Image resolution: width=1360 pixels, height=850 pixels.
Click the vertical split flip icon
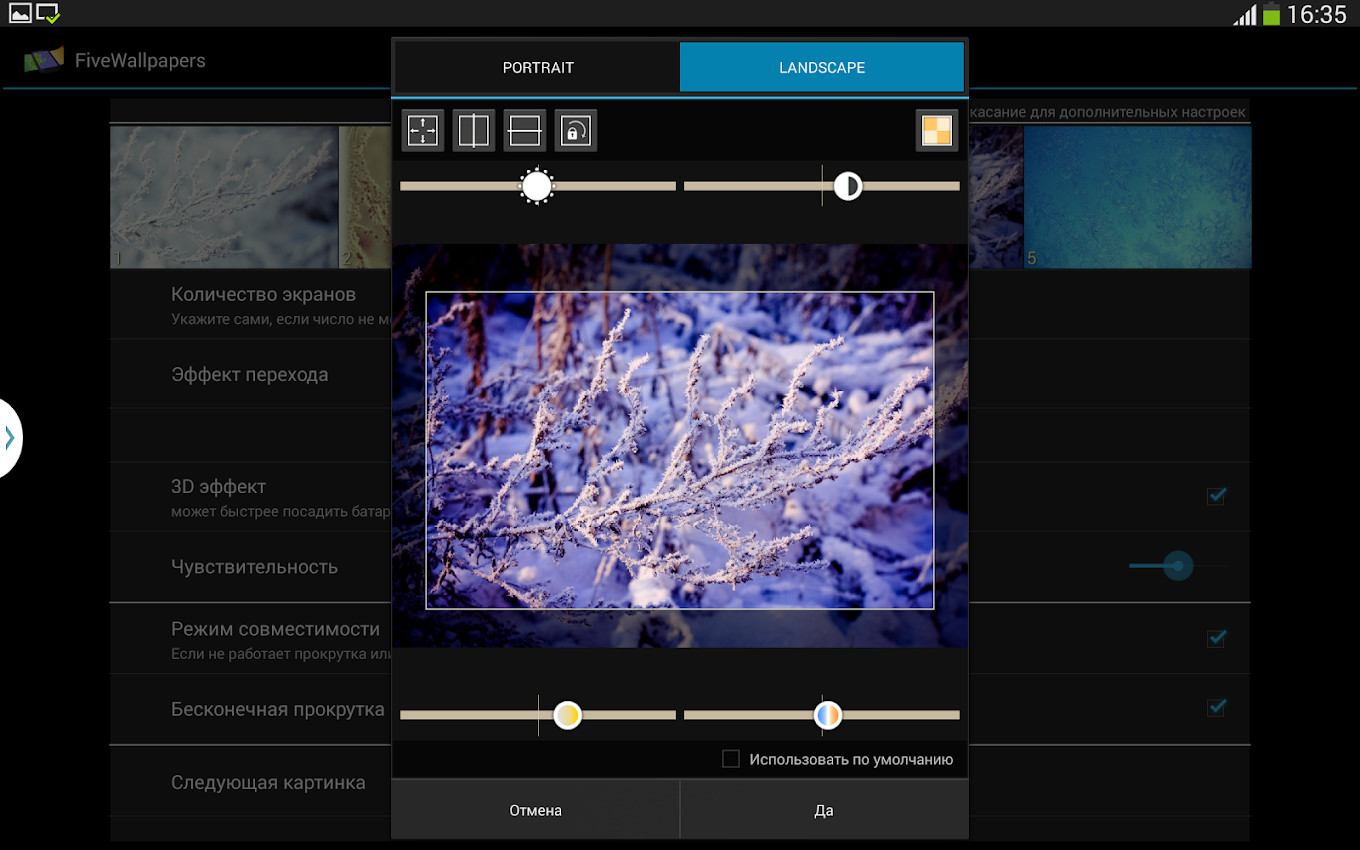474,131
